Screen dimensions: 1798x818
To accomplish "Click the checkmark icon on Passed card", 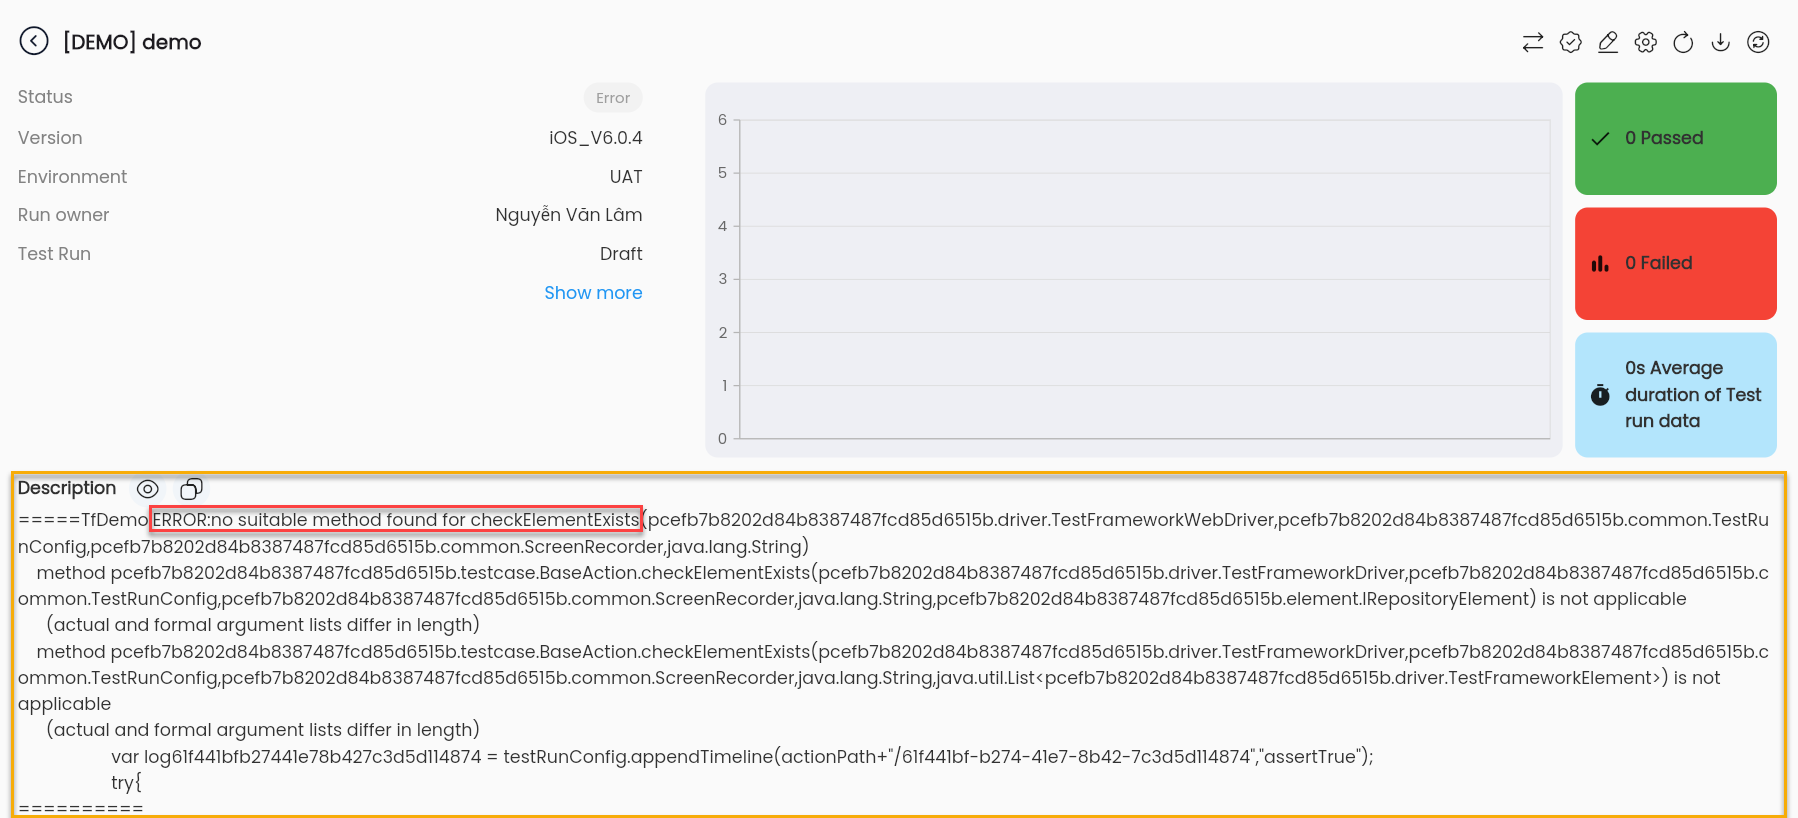I will (1600, 138).
